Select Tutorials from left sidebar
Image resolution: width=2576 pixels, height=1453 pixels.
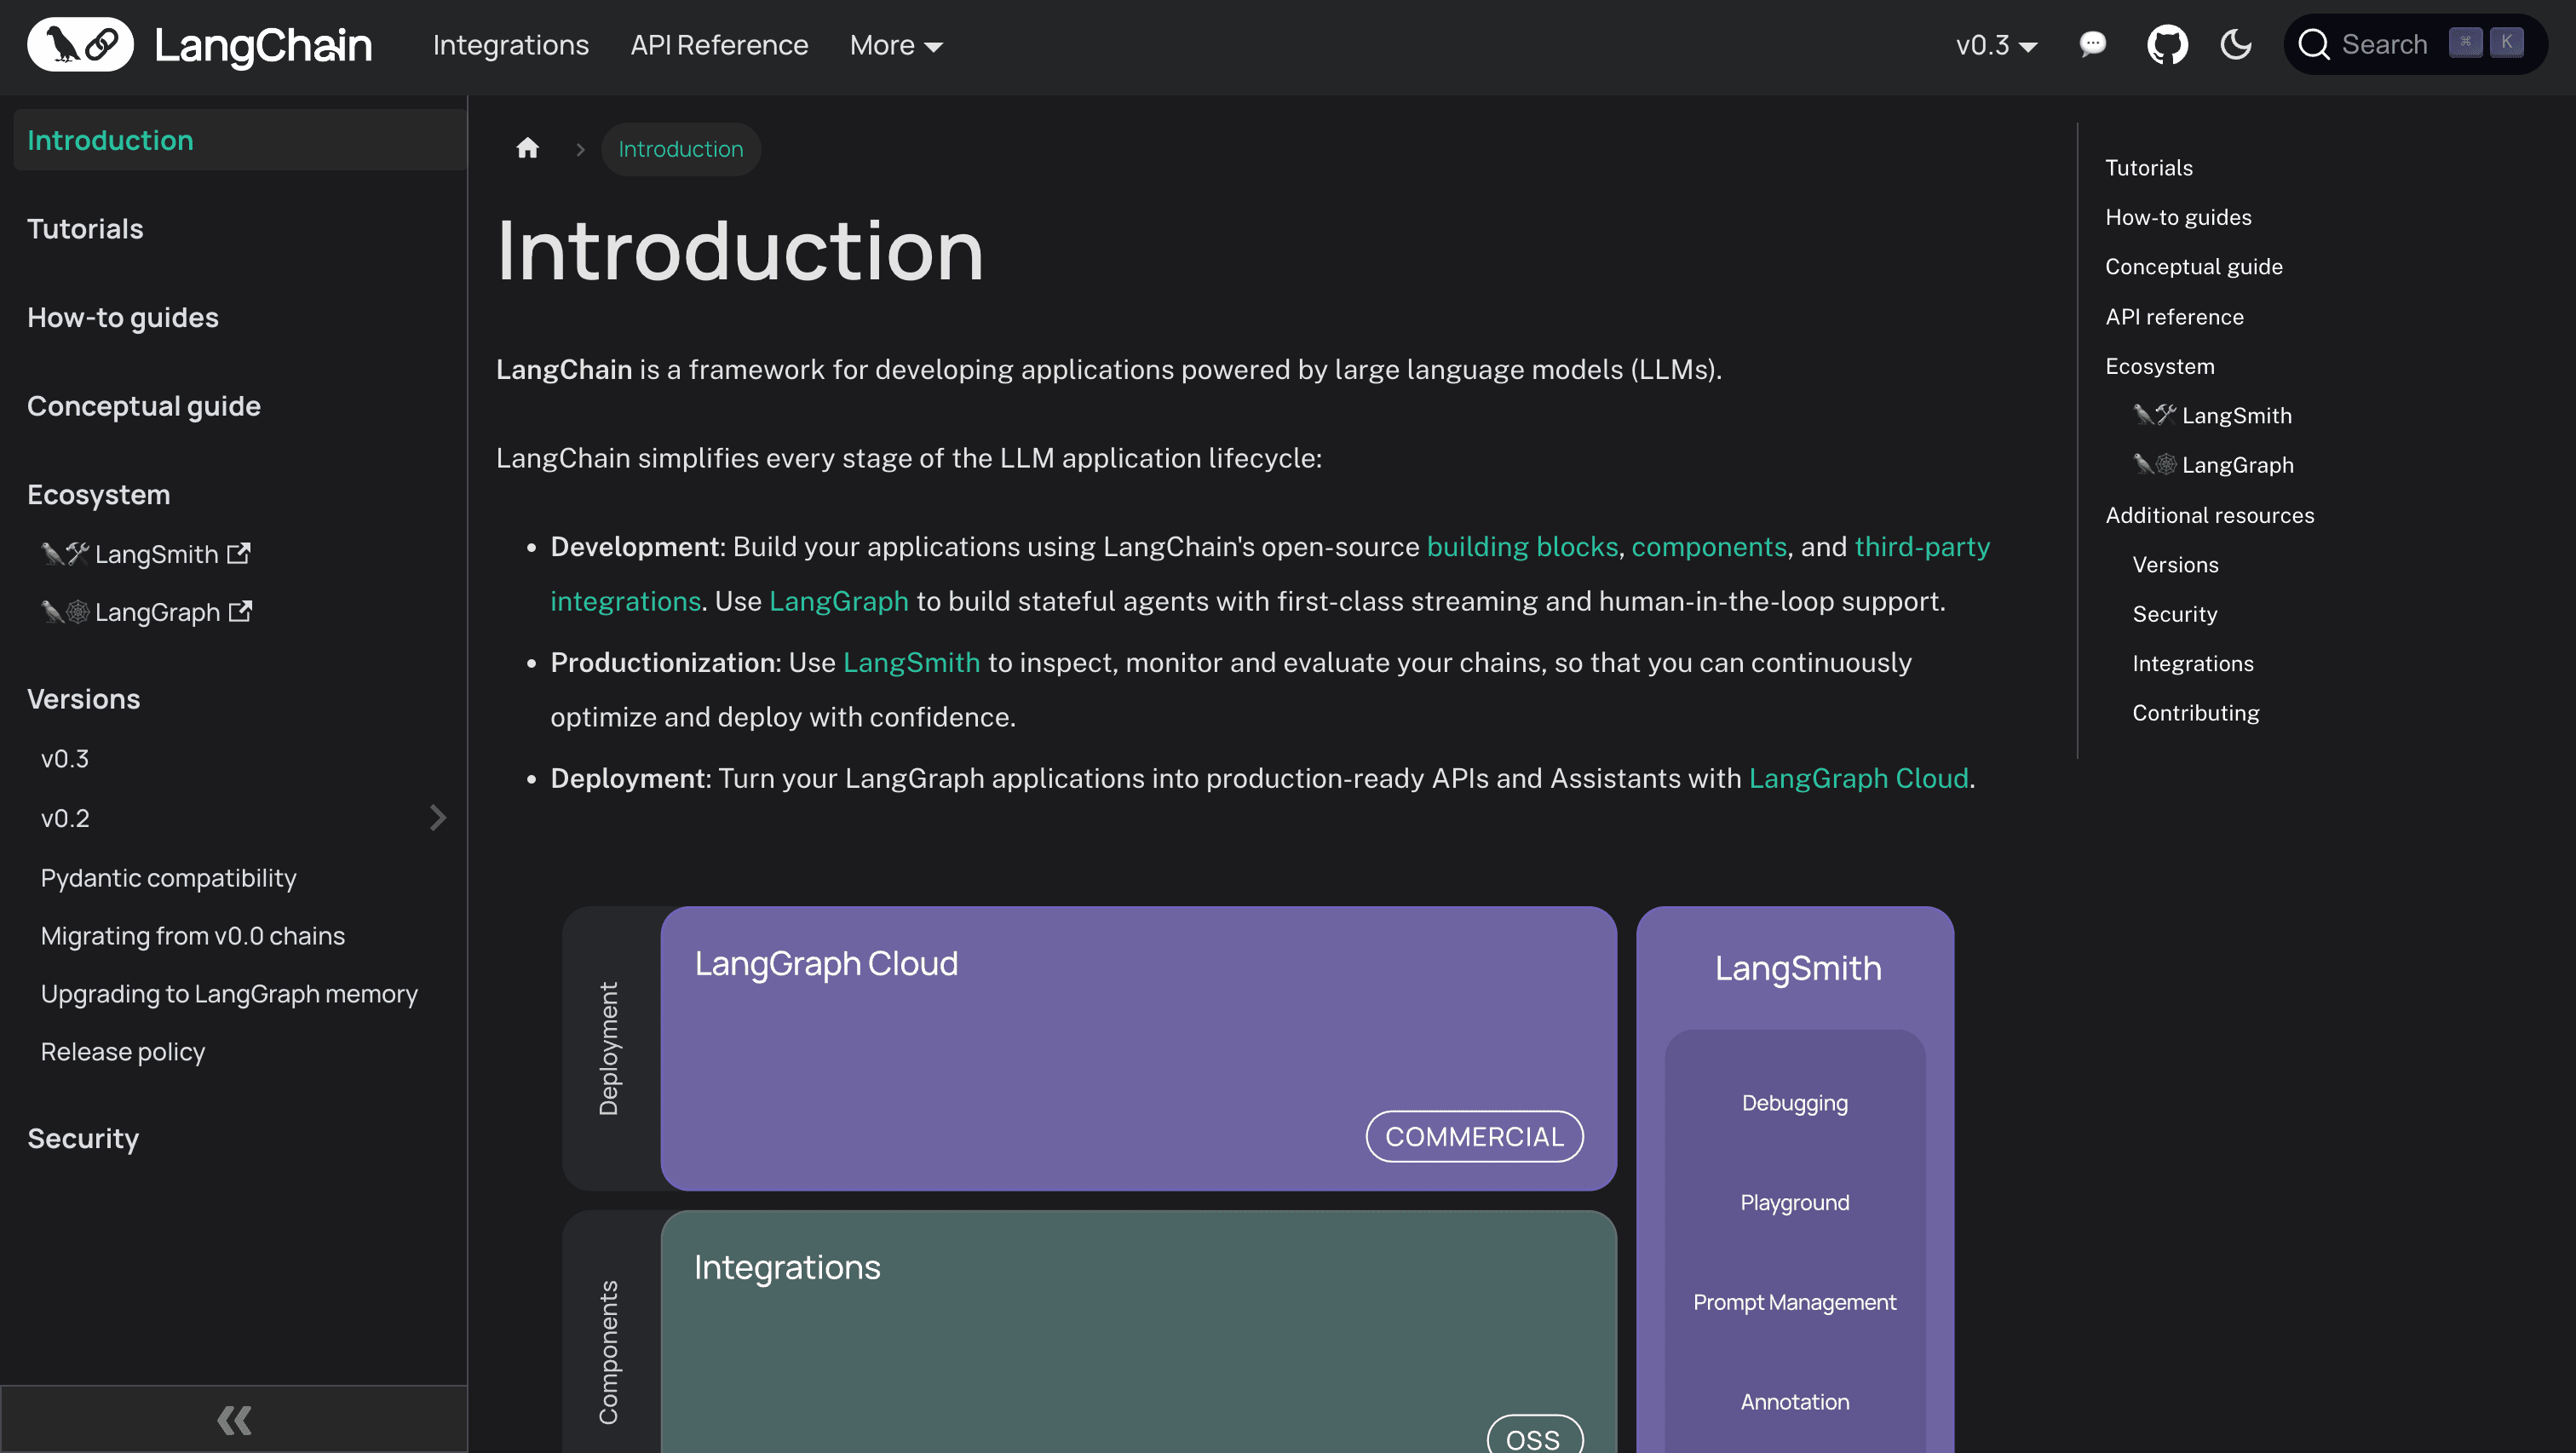pyautogui.click(x=85, y=228)
